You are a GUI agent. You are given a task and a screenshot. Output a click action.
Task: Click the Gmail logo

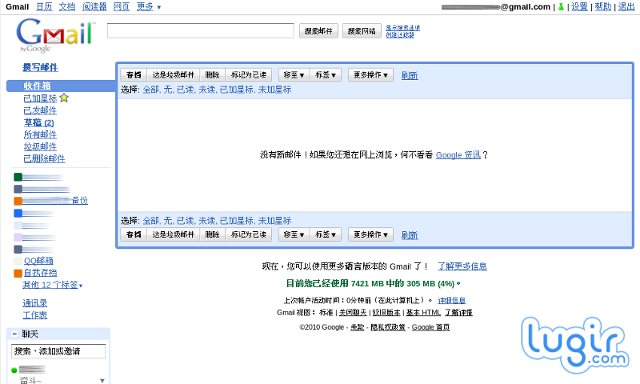55,35
